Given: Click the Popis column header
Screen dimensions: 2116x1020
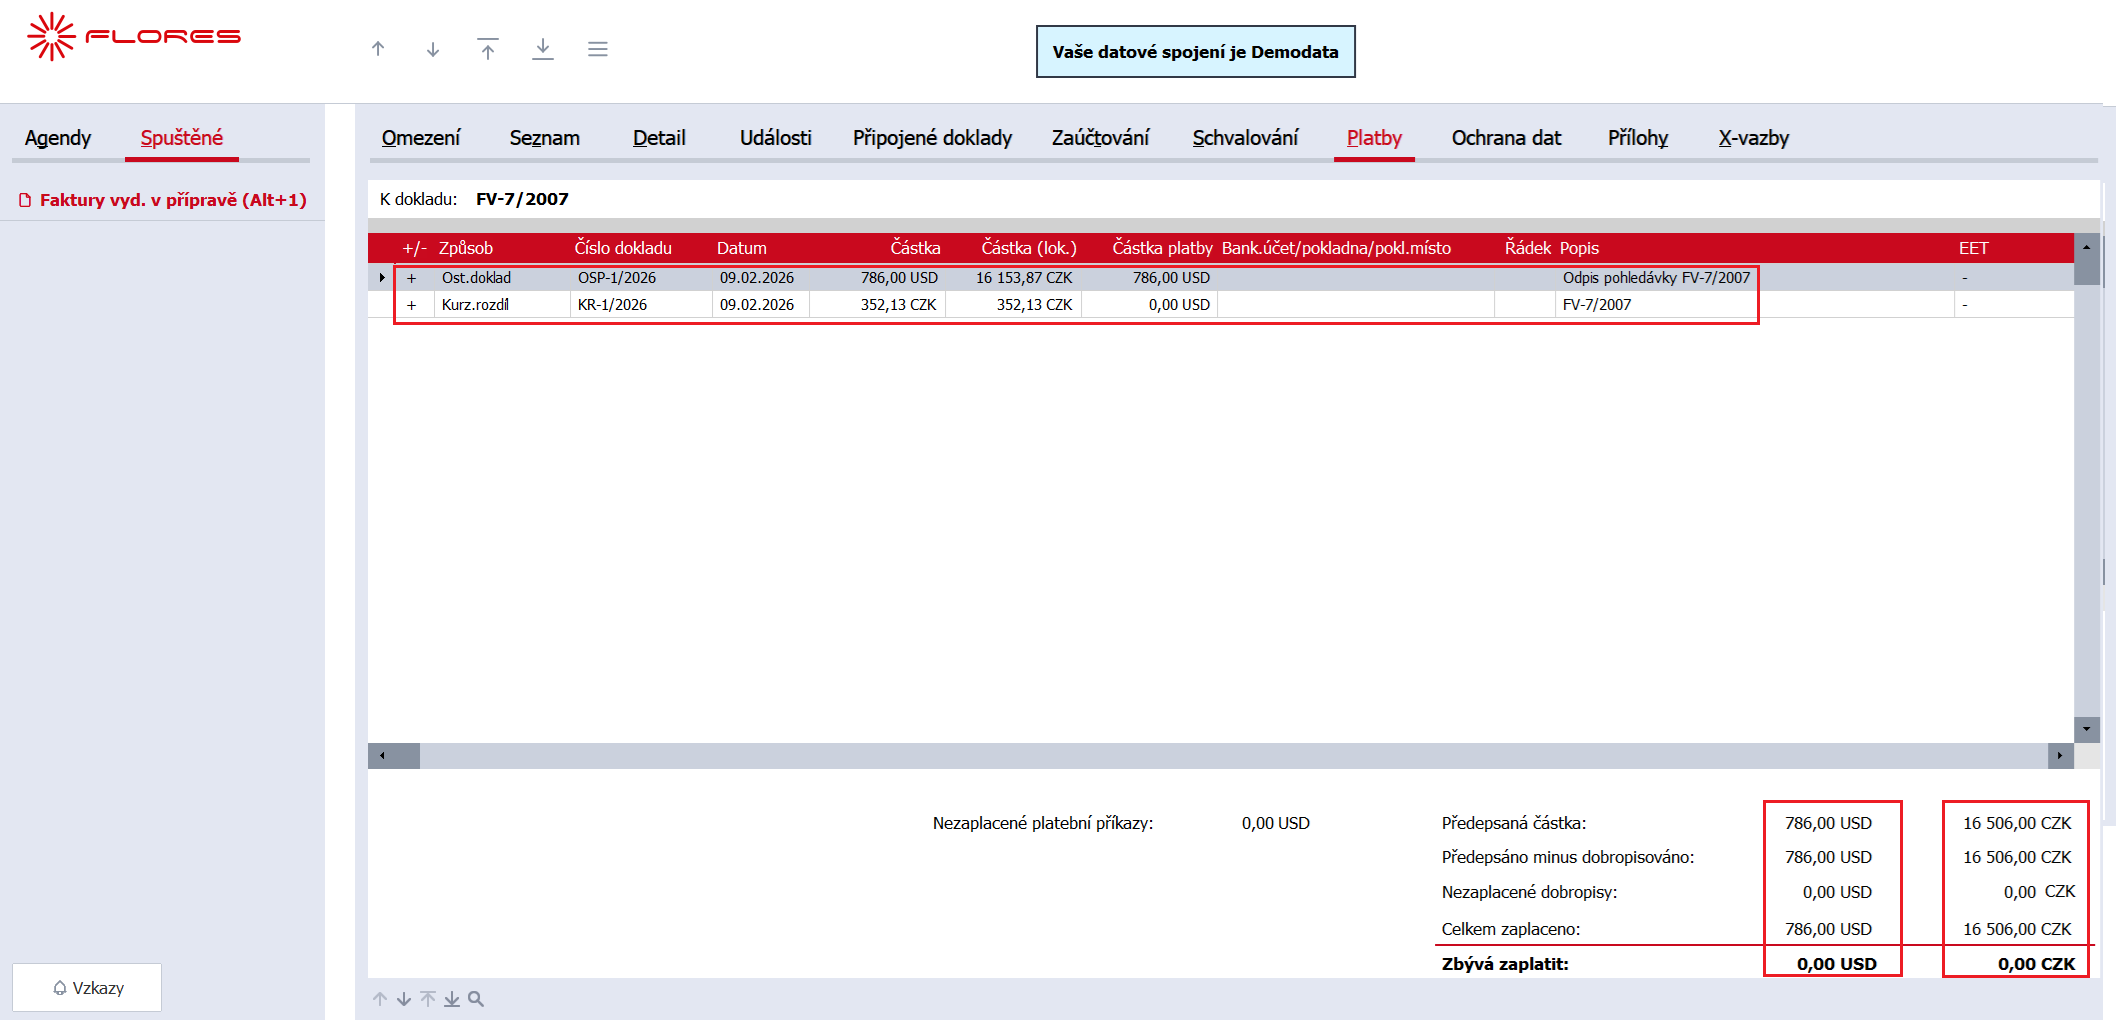Looking at the screenshot, I should [1580, 248].
